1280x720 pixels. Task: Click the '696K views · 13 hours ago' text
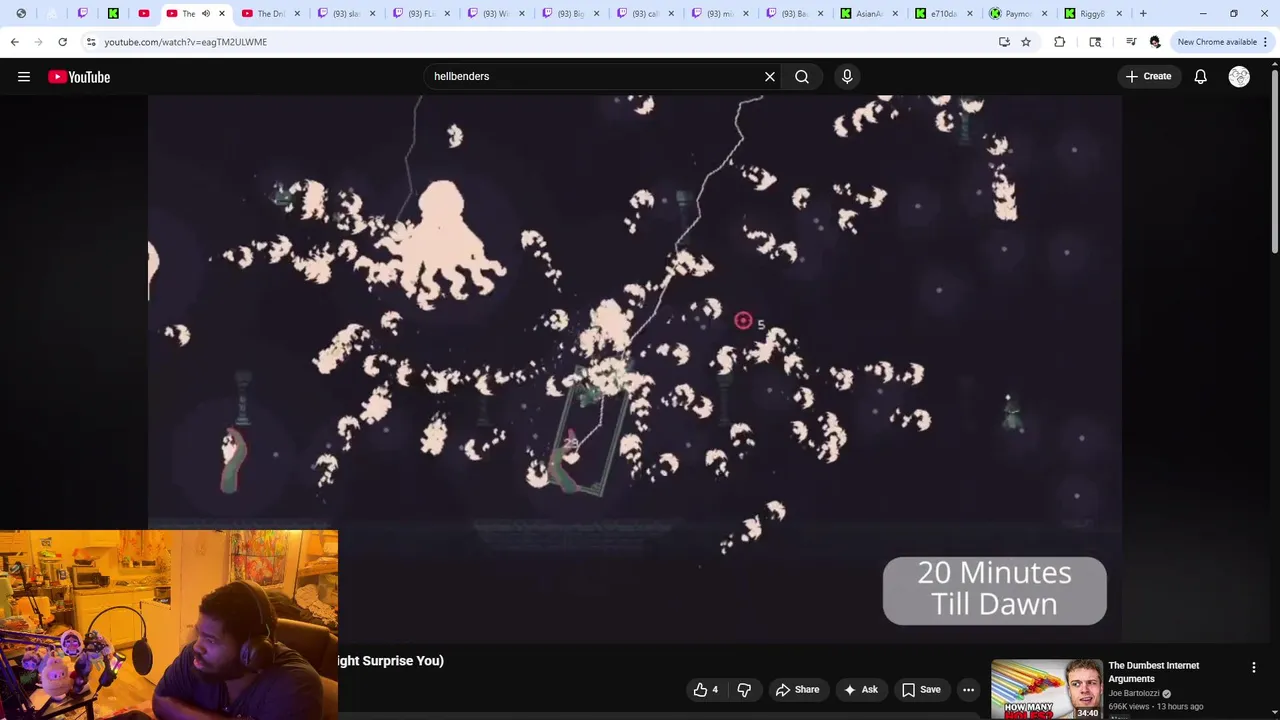[x=1155, y=707]
